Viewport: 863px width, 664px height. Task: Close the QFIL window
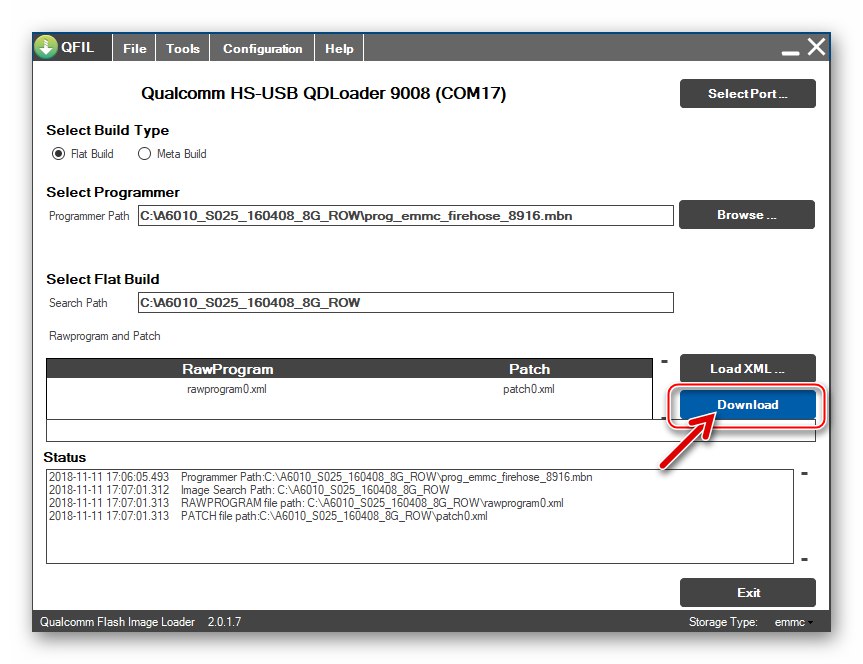(x=816, y=47)
